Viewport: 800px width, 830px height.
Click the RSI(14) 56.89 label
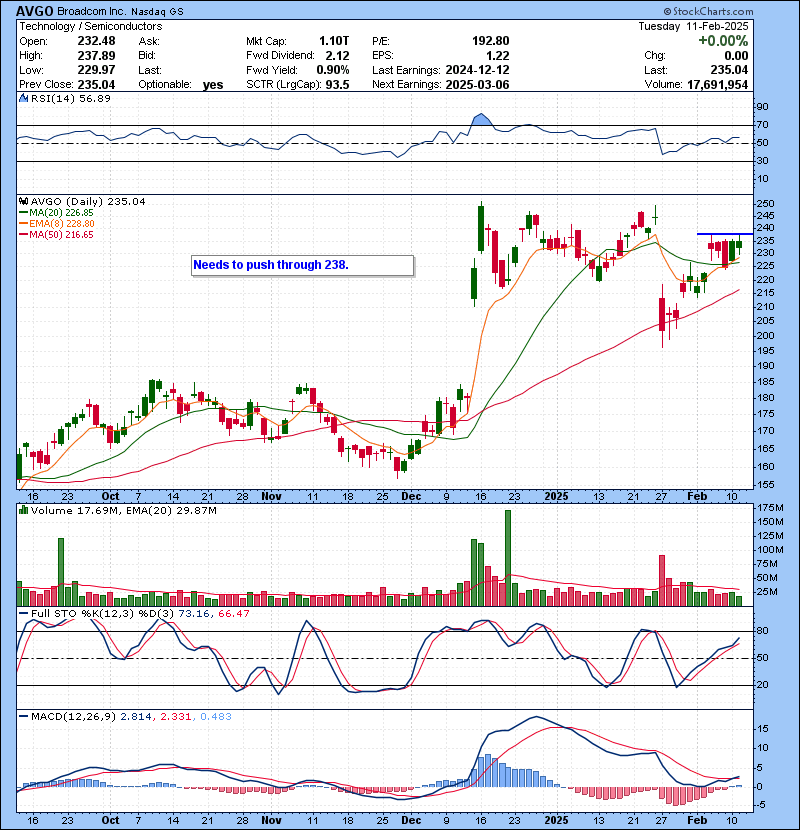(x=70, y=98)
